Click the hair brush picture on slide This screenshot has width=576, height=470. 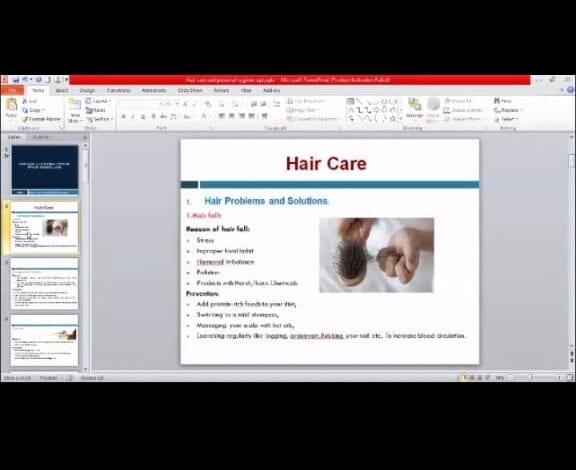click(x=377, y=255)
